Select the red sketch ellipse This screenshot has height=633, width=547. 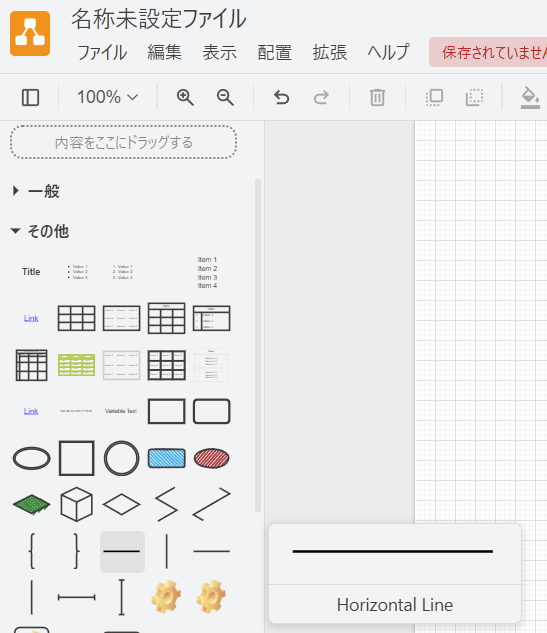point(212,458)
